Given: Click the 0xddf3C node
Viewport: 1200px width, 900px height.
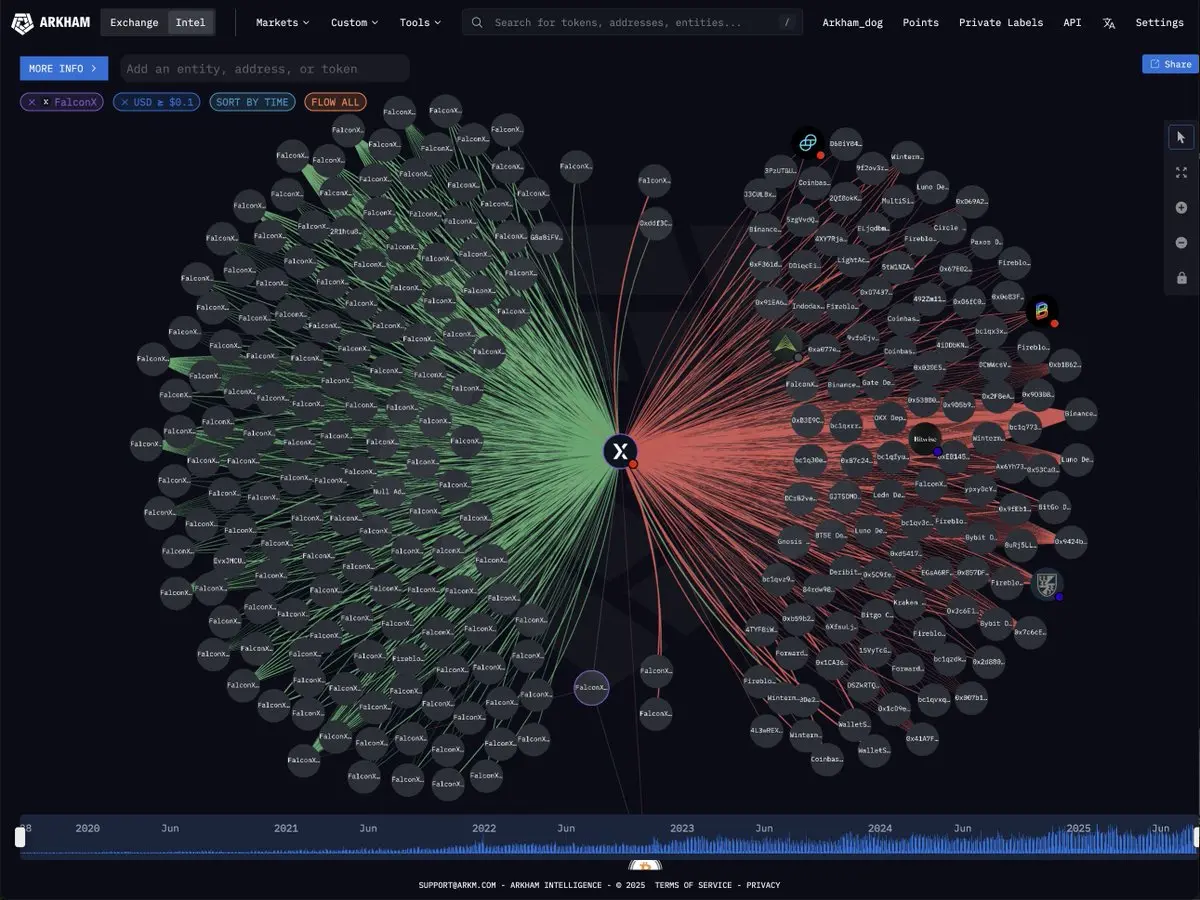Looking at the screenshot, I should click(655, 223).
